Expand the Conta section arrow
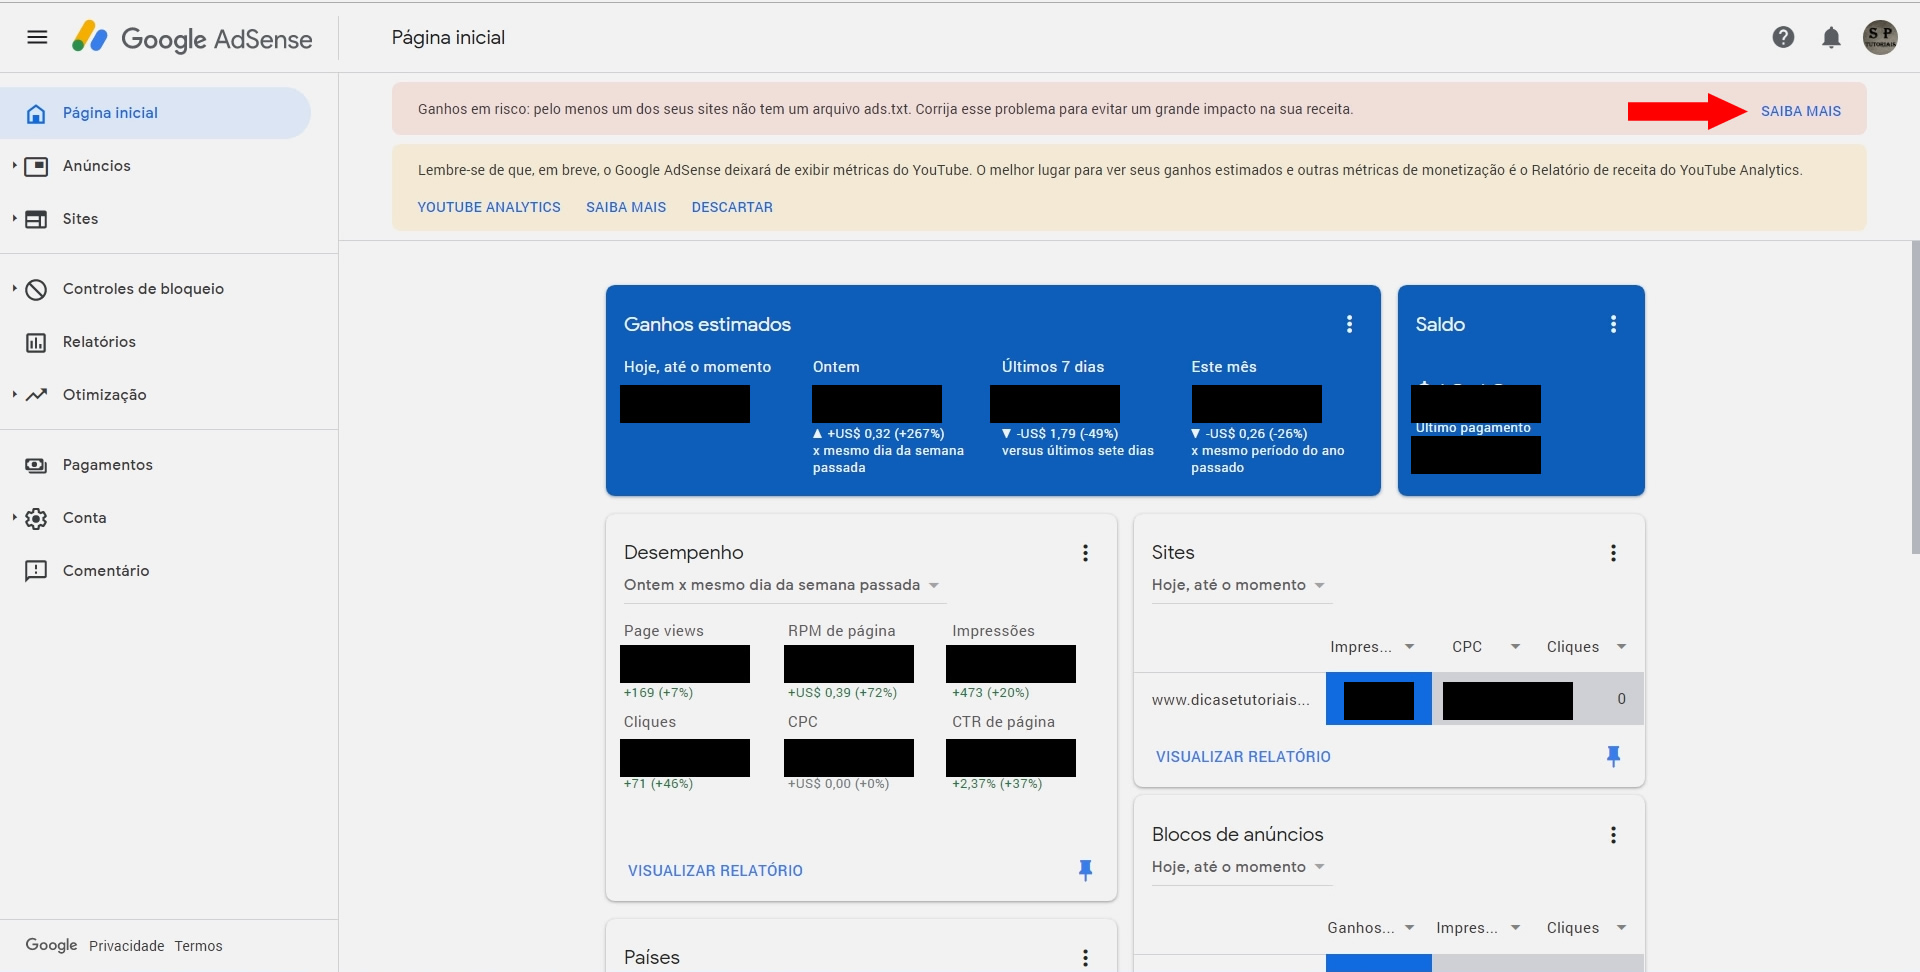The height and width of the screenshot is (972, 1920). tap(14, 517)
